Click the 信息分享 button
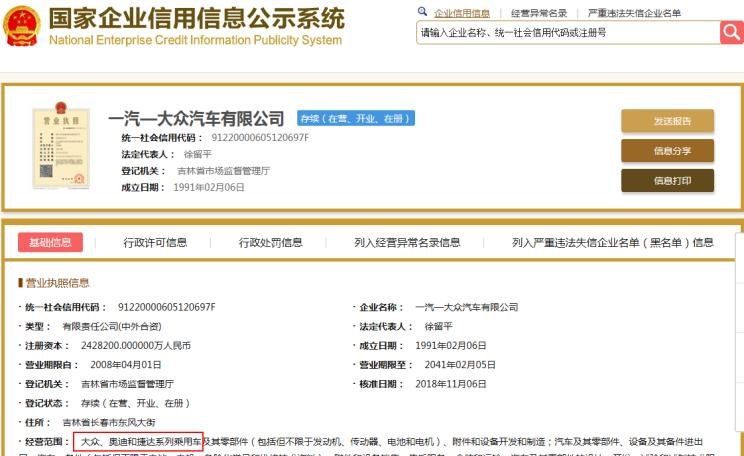Screen dimensions: 744x456 pos(667,151)
